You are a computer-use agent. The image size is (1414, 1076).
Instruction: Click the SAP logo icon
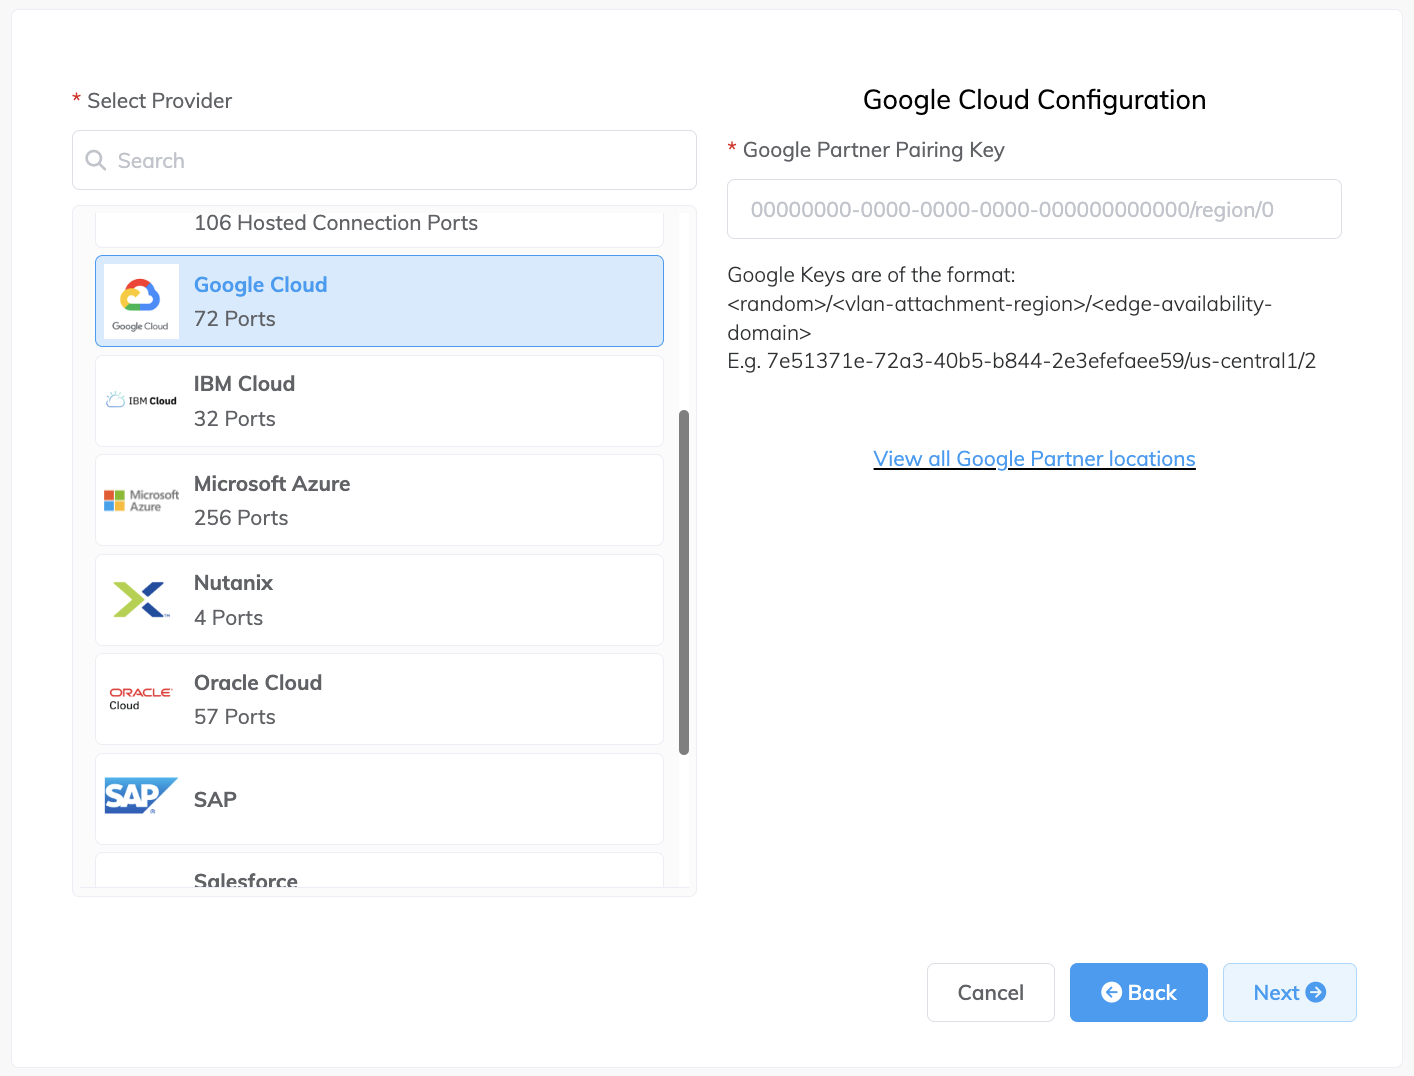141,797
